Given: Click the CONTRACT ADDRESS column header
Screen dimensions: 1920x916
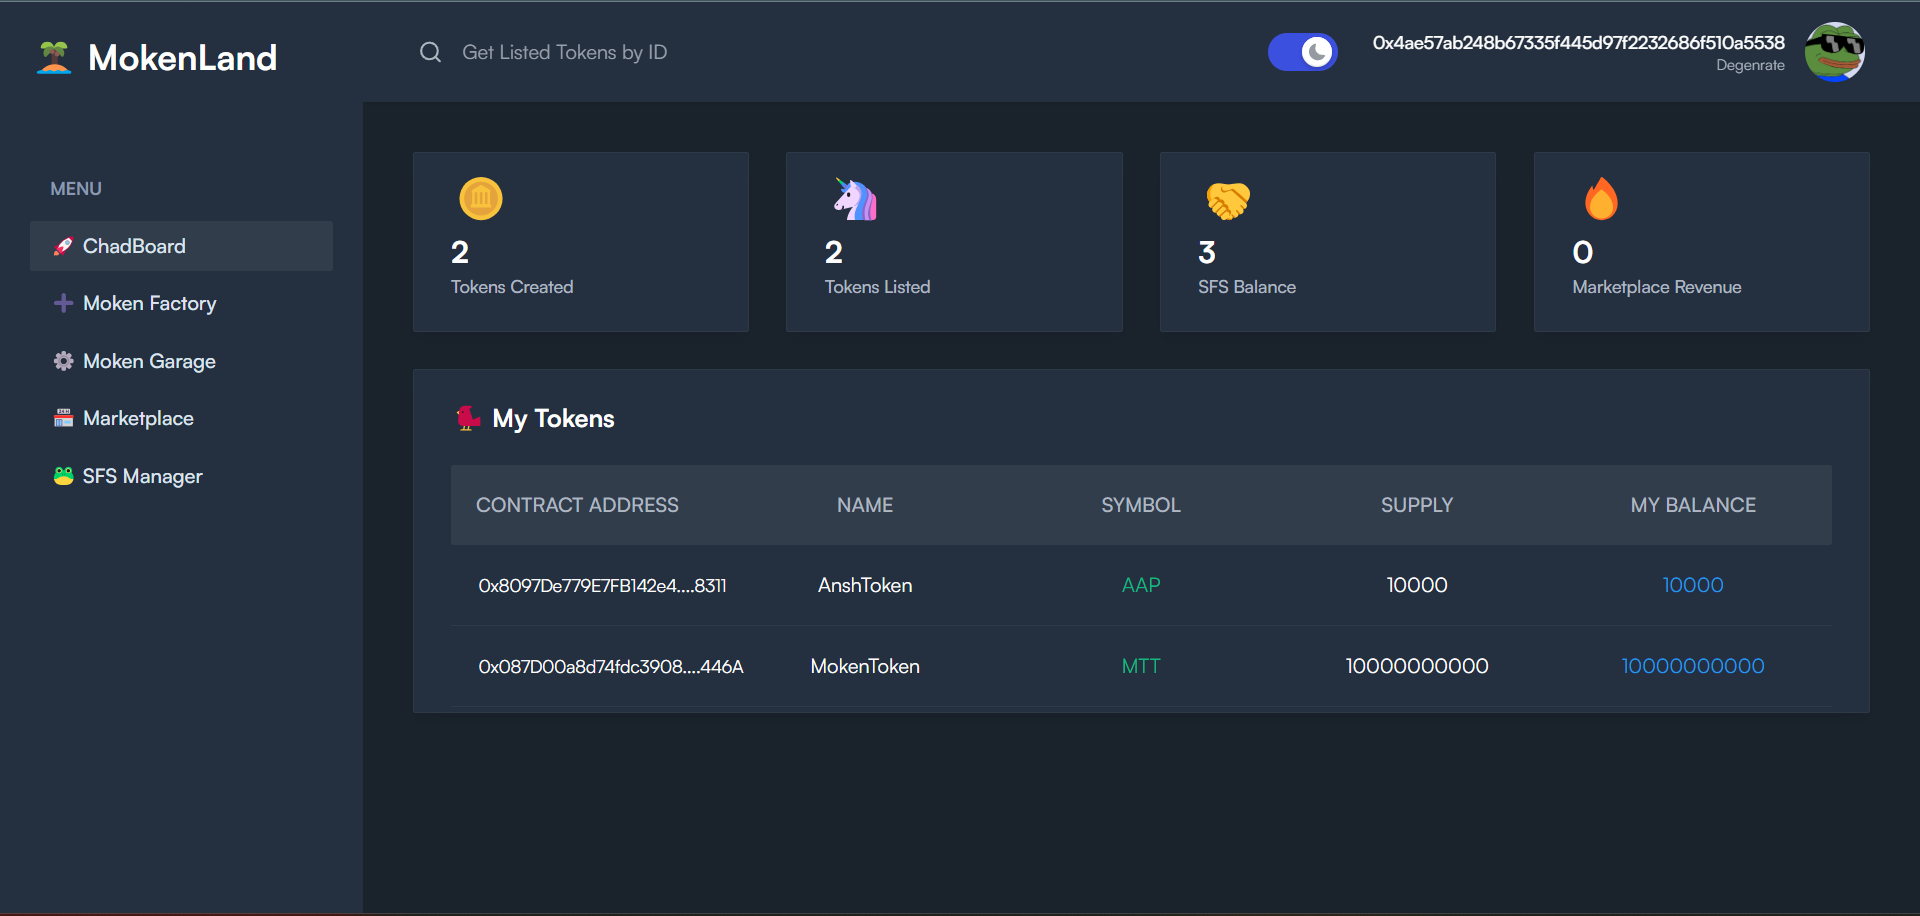Looking at the screenshot, I should pyautogui.click(x=577, y=505).
